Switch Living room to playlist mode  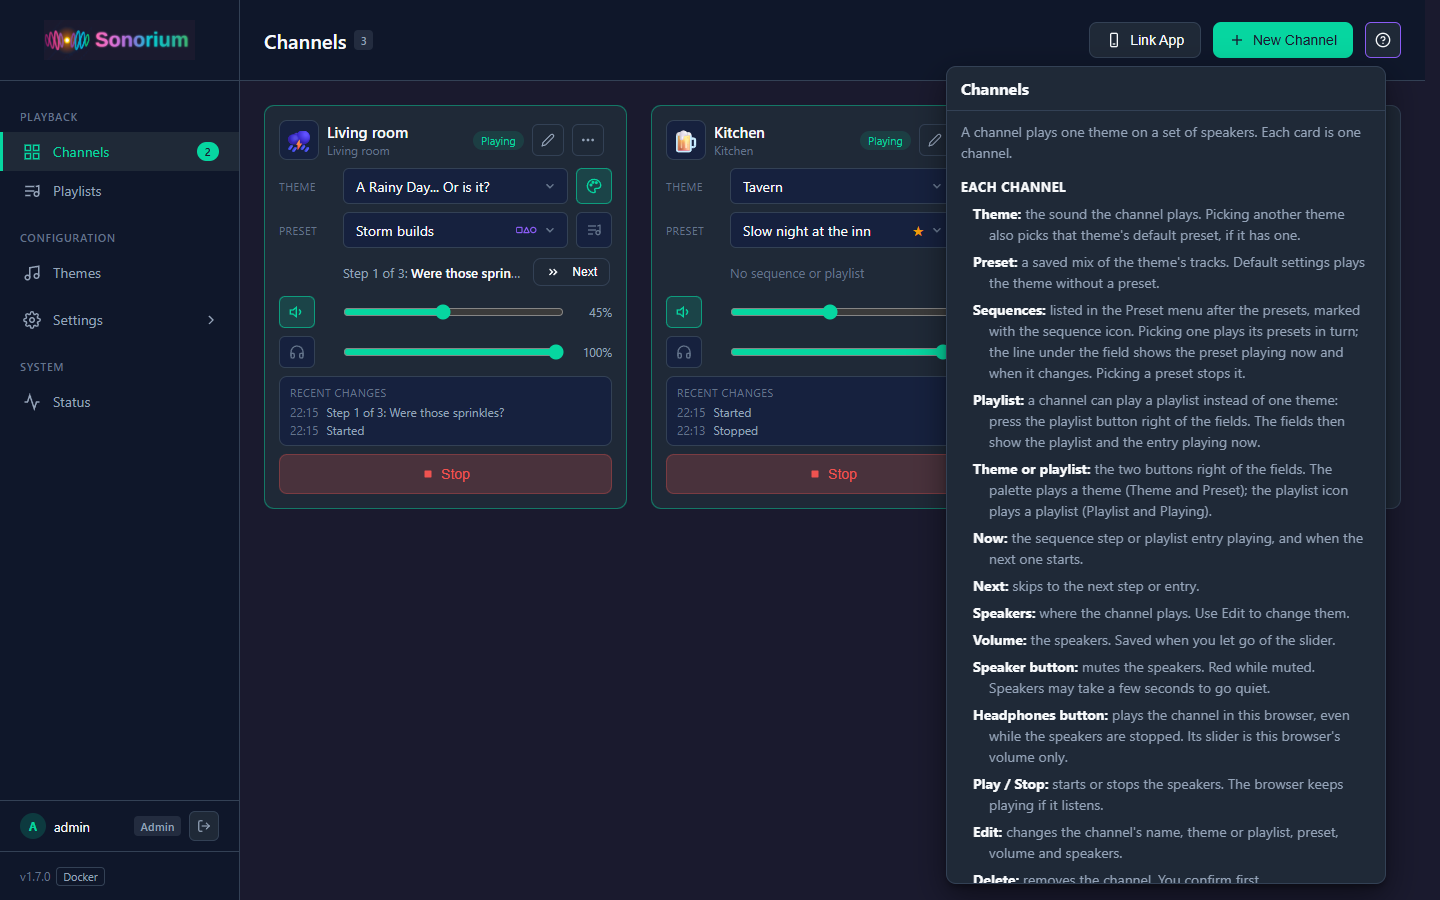click(x=594, y=230)
